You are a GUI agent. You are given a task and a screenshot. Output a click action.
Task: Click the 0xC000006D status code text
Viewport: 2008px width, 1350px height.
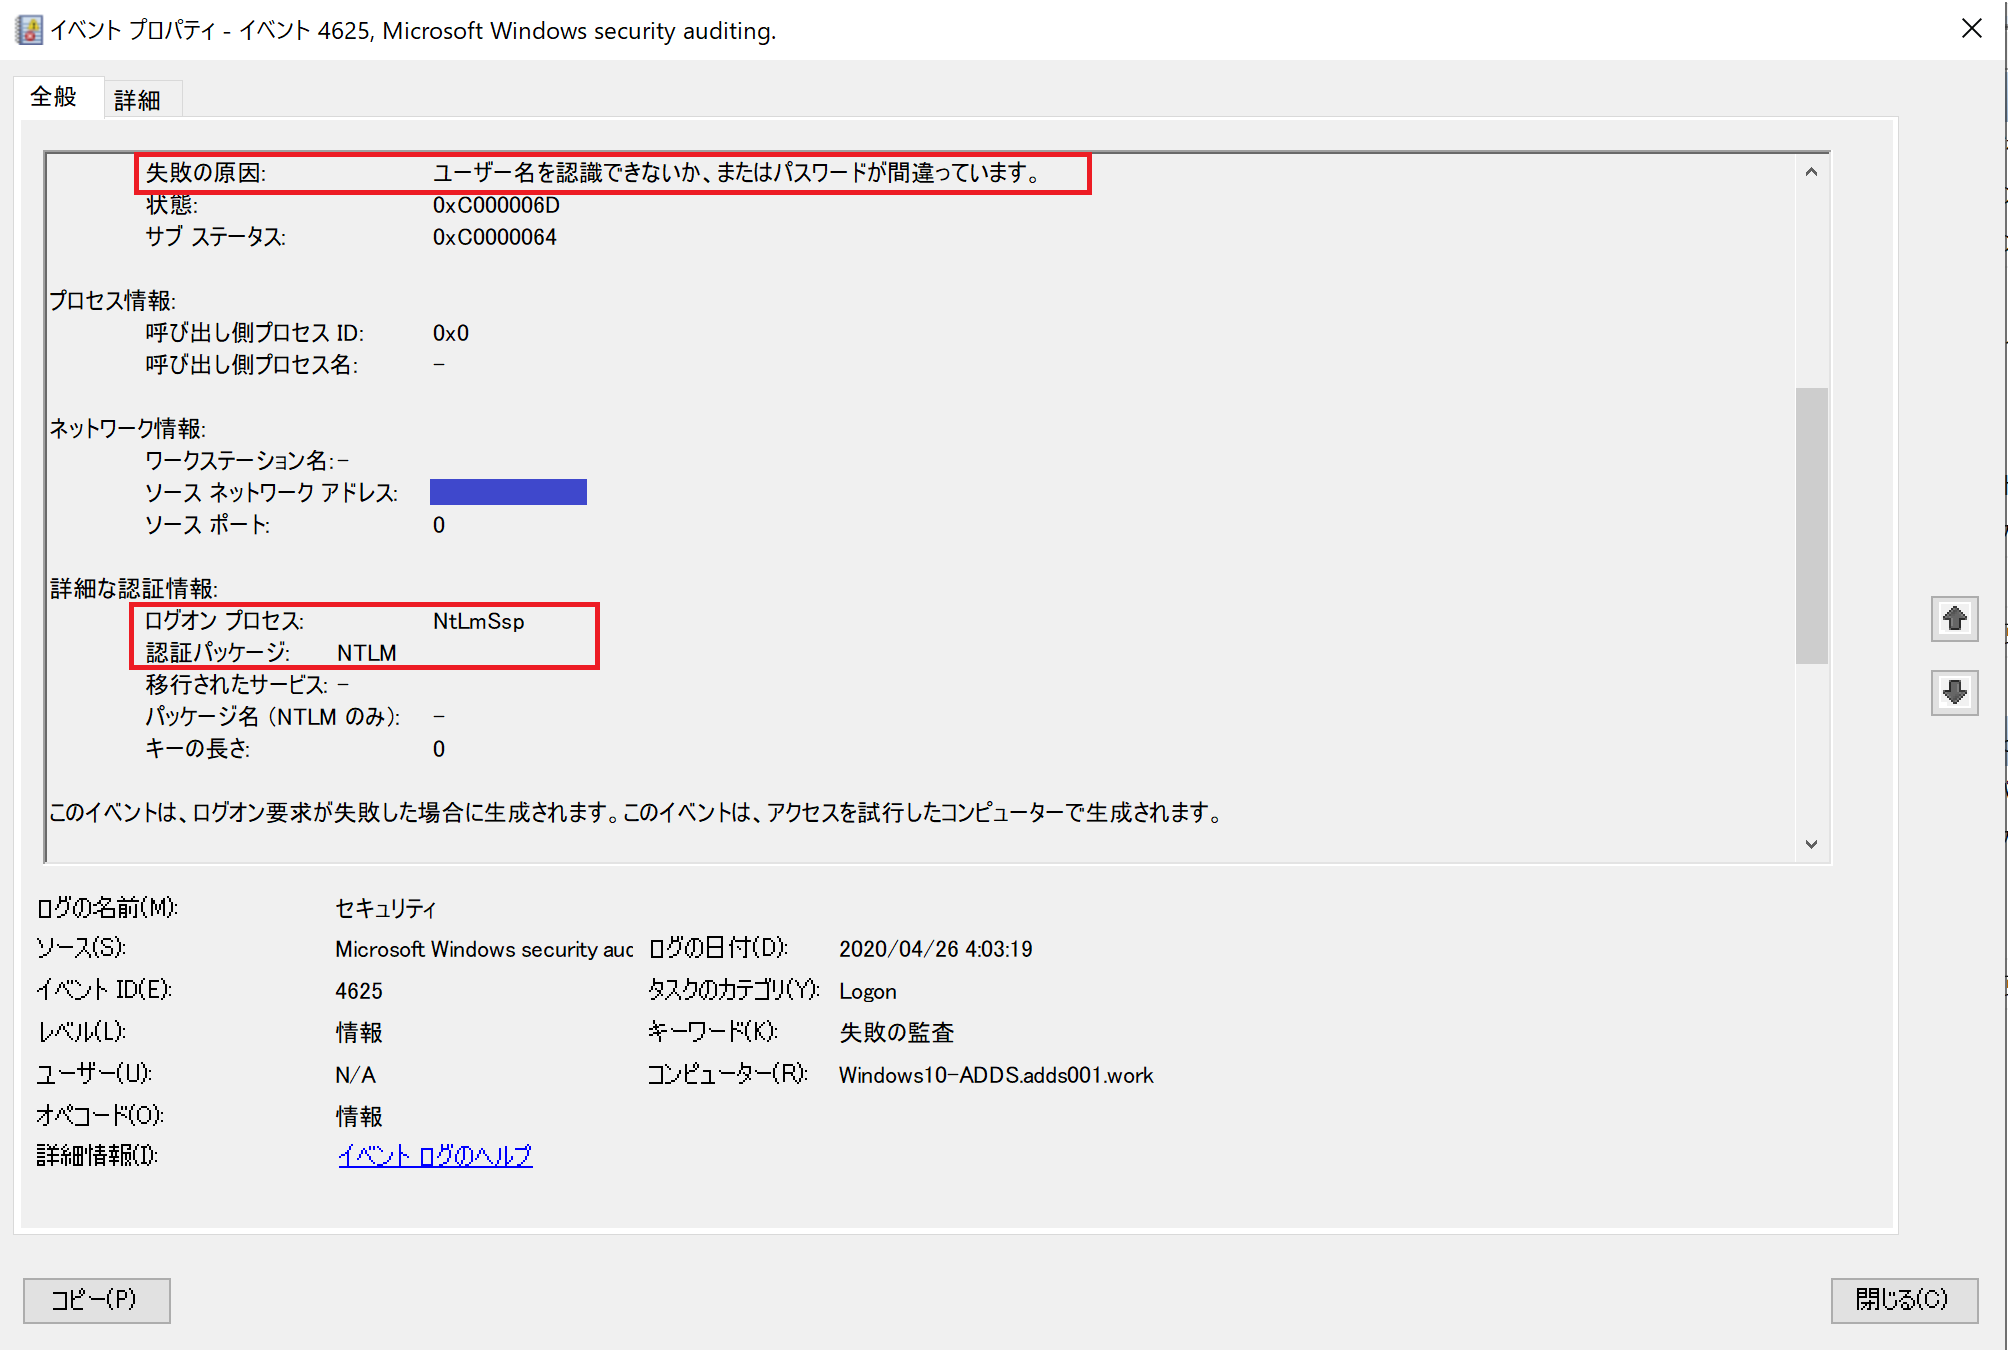click(x=496, y=205)
